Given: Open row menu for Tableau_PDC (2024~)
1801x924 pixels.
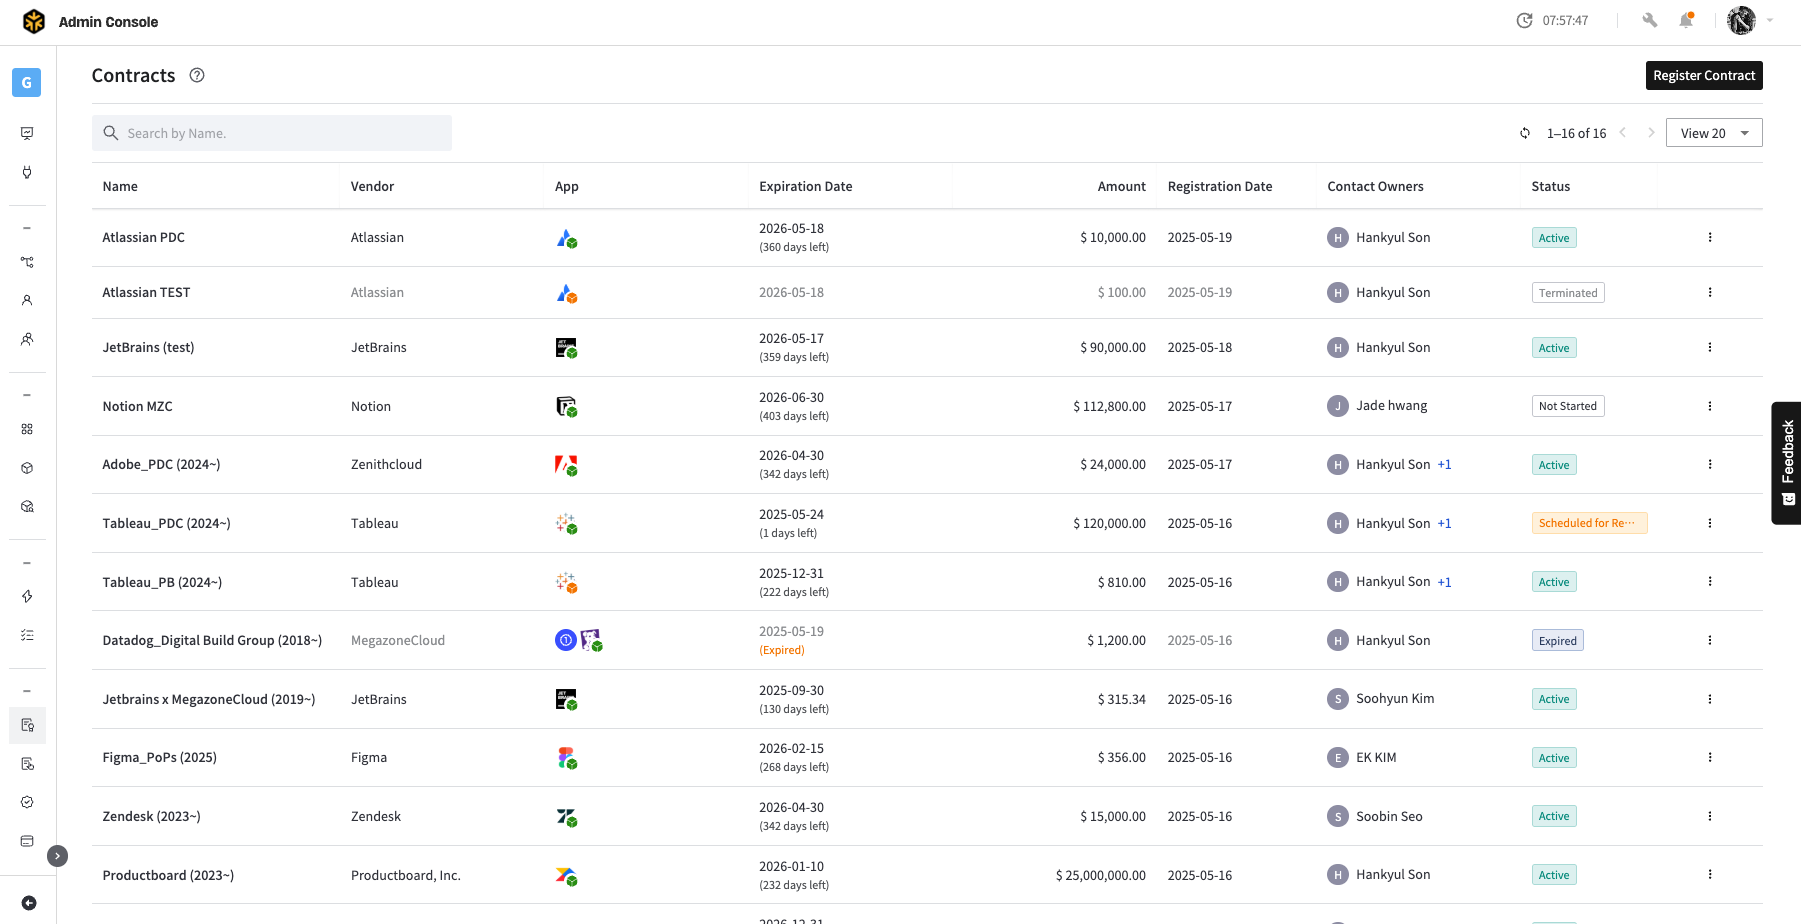Looking at the screenshot, I should point(1710,523).
